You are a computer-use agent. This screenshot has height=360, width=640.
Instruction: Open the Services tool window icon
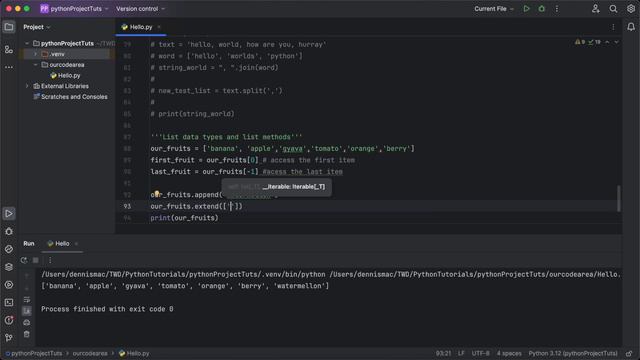[9, 284]
